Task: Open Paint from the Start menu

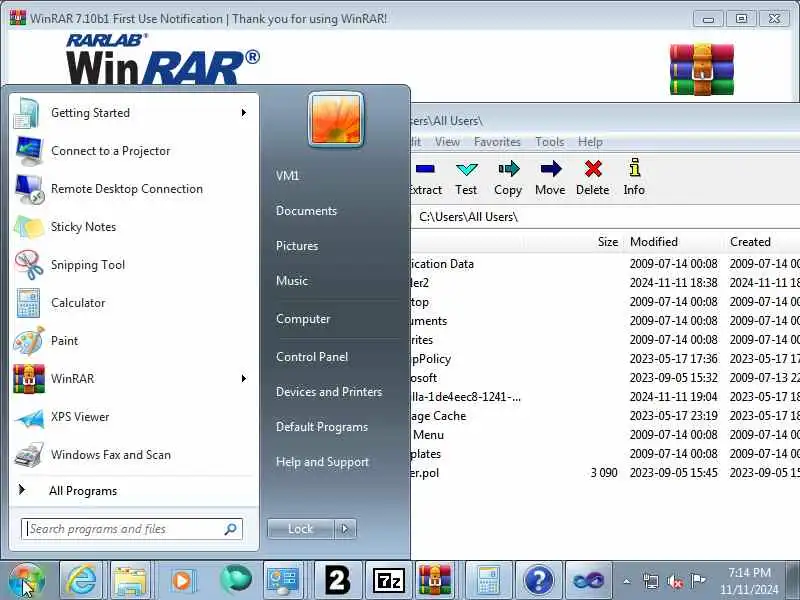Action: coord(133,341)
